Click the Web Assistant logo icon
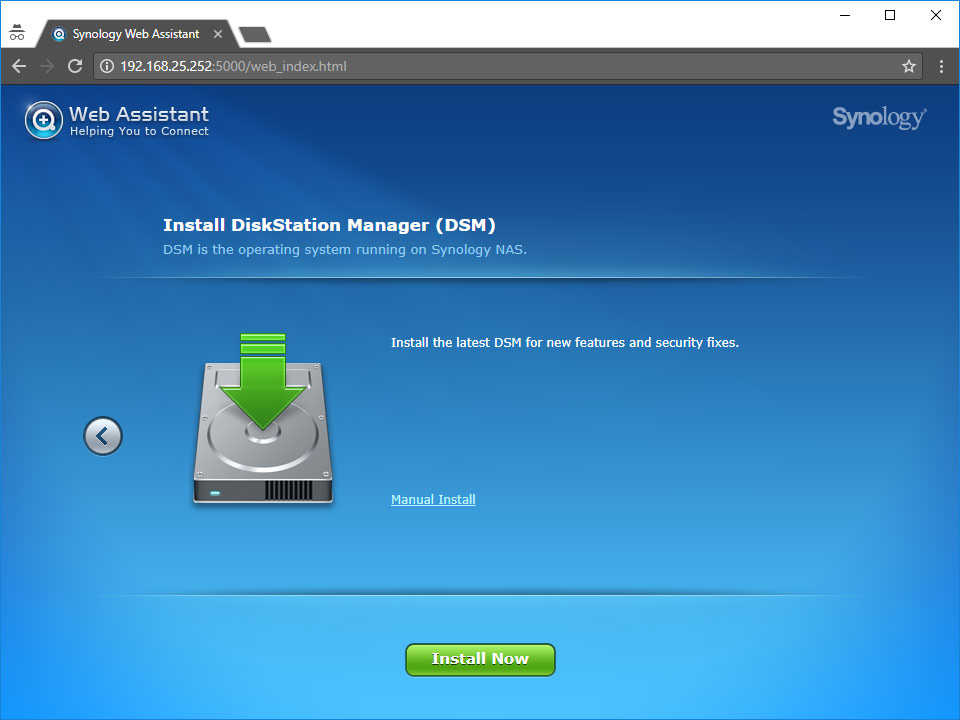 (x=43, y=120)
